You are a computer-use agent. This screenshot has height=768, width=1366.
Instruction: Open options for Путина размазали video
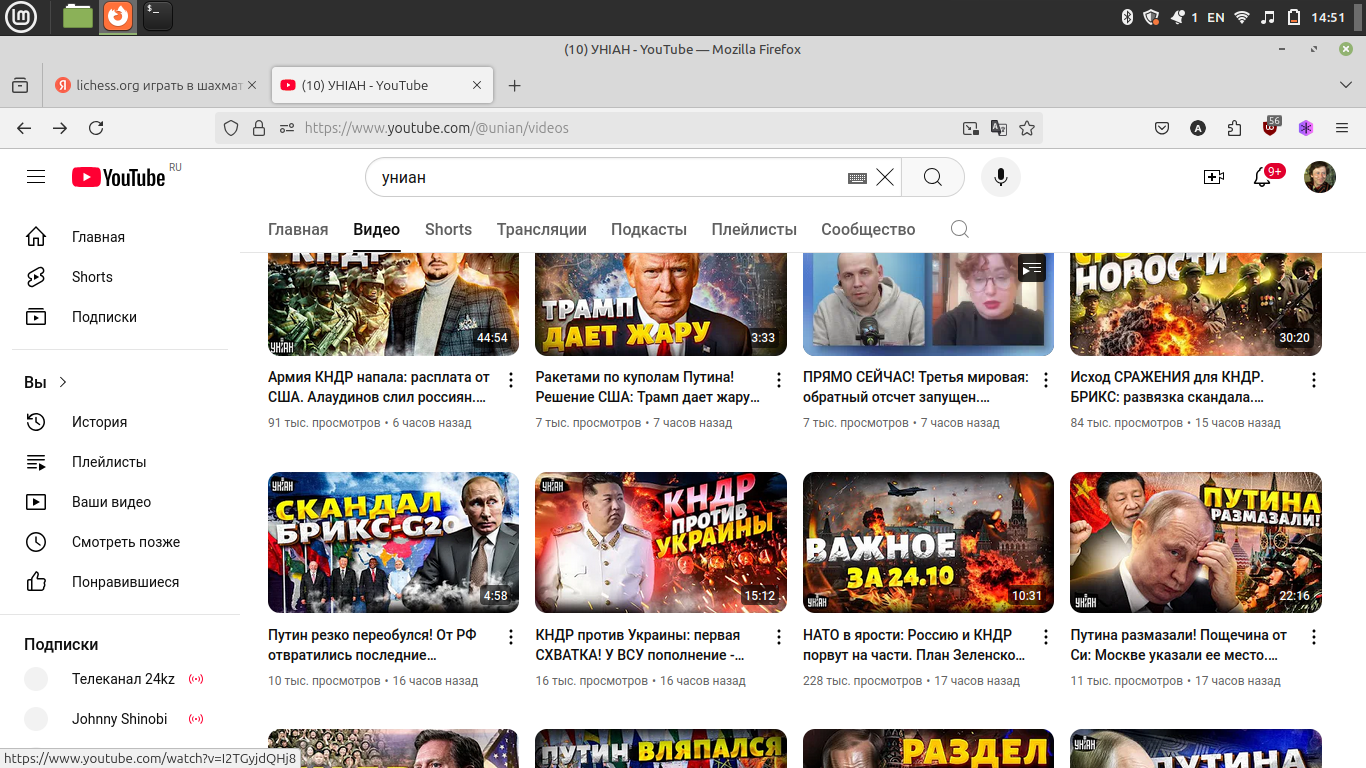coord(1314,637)
